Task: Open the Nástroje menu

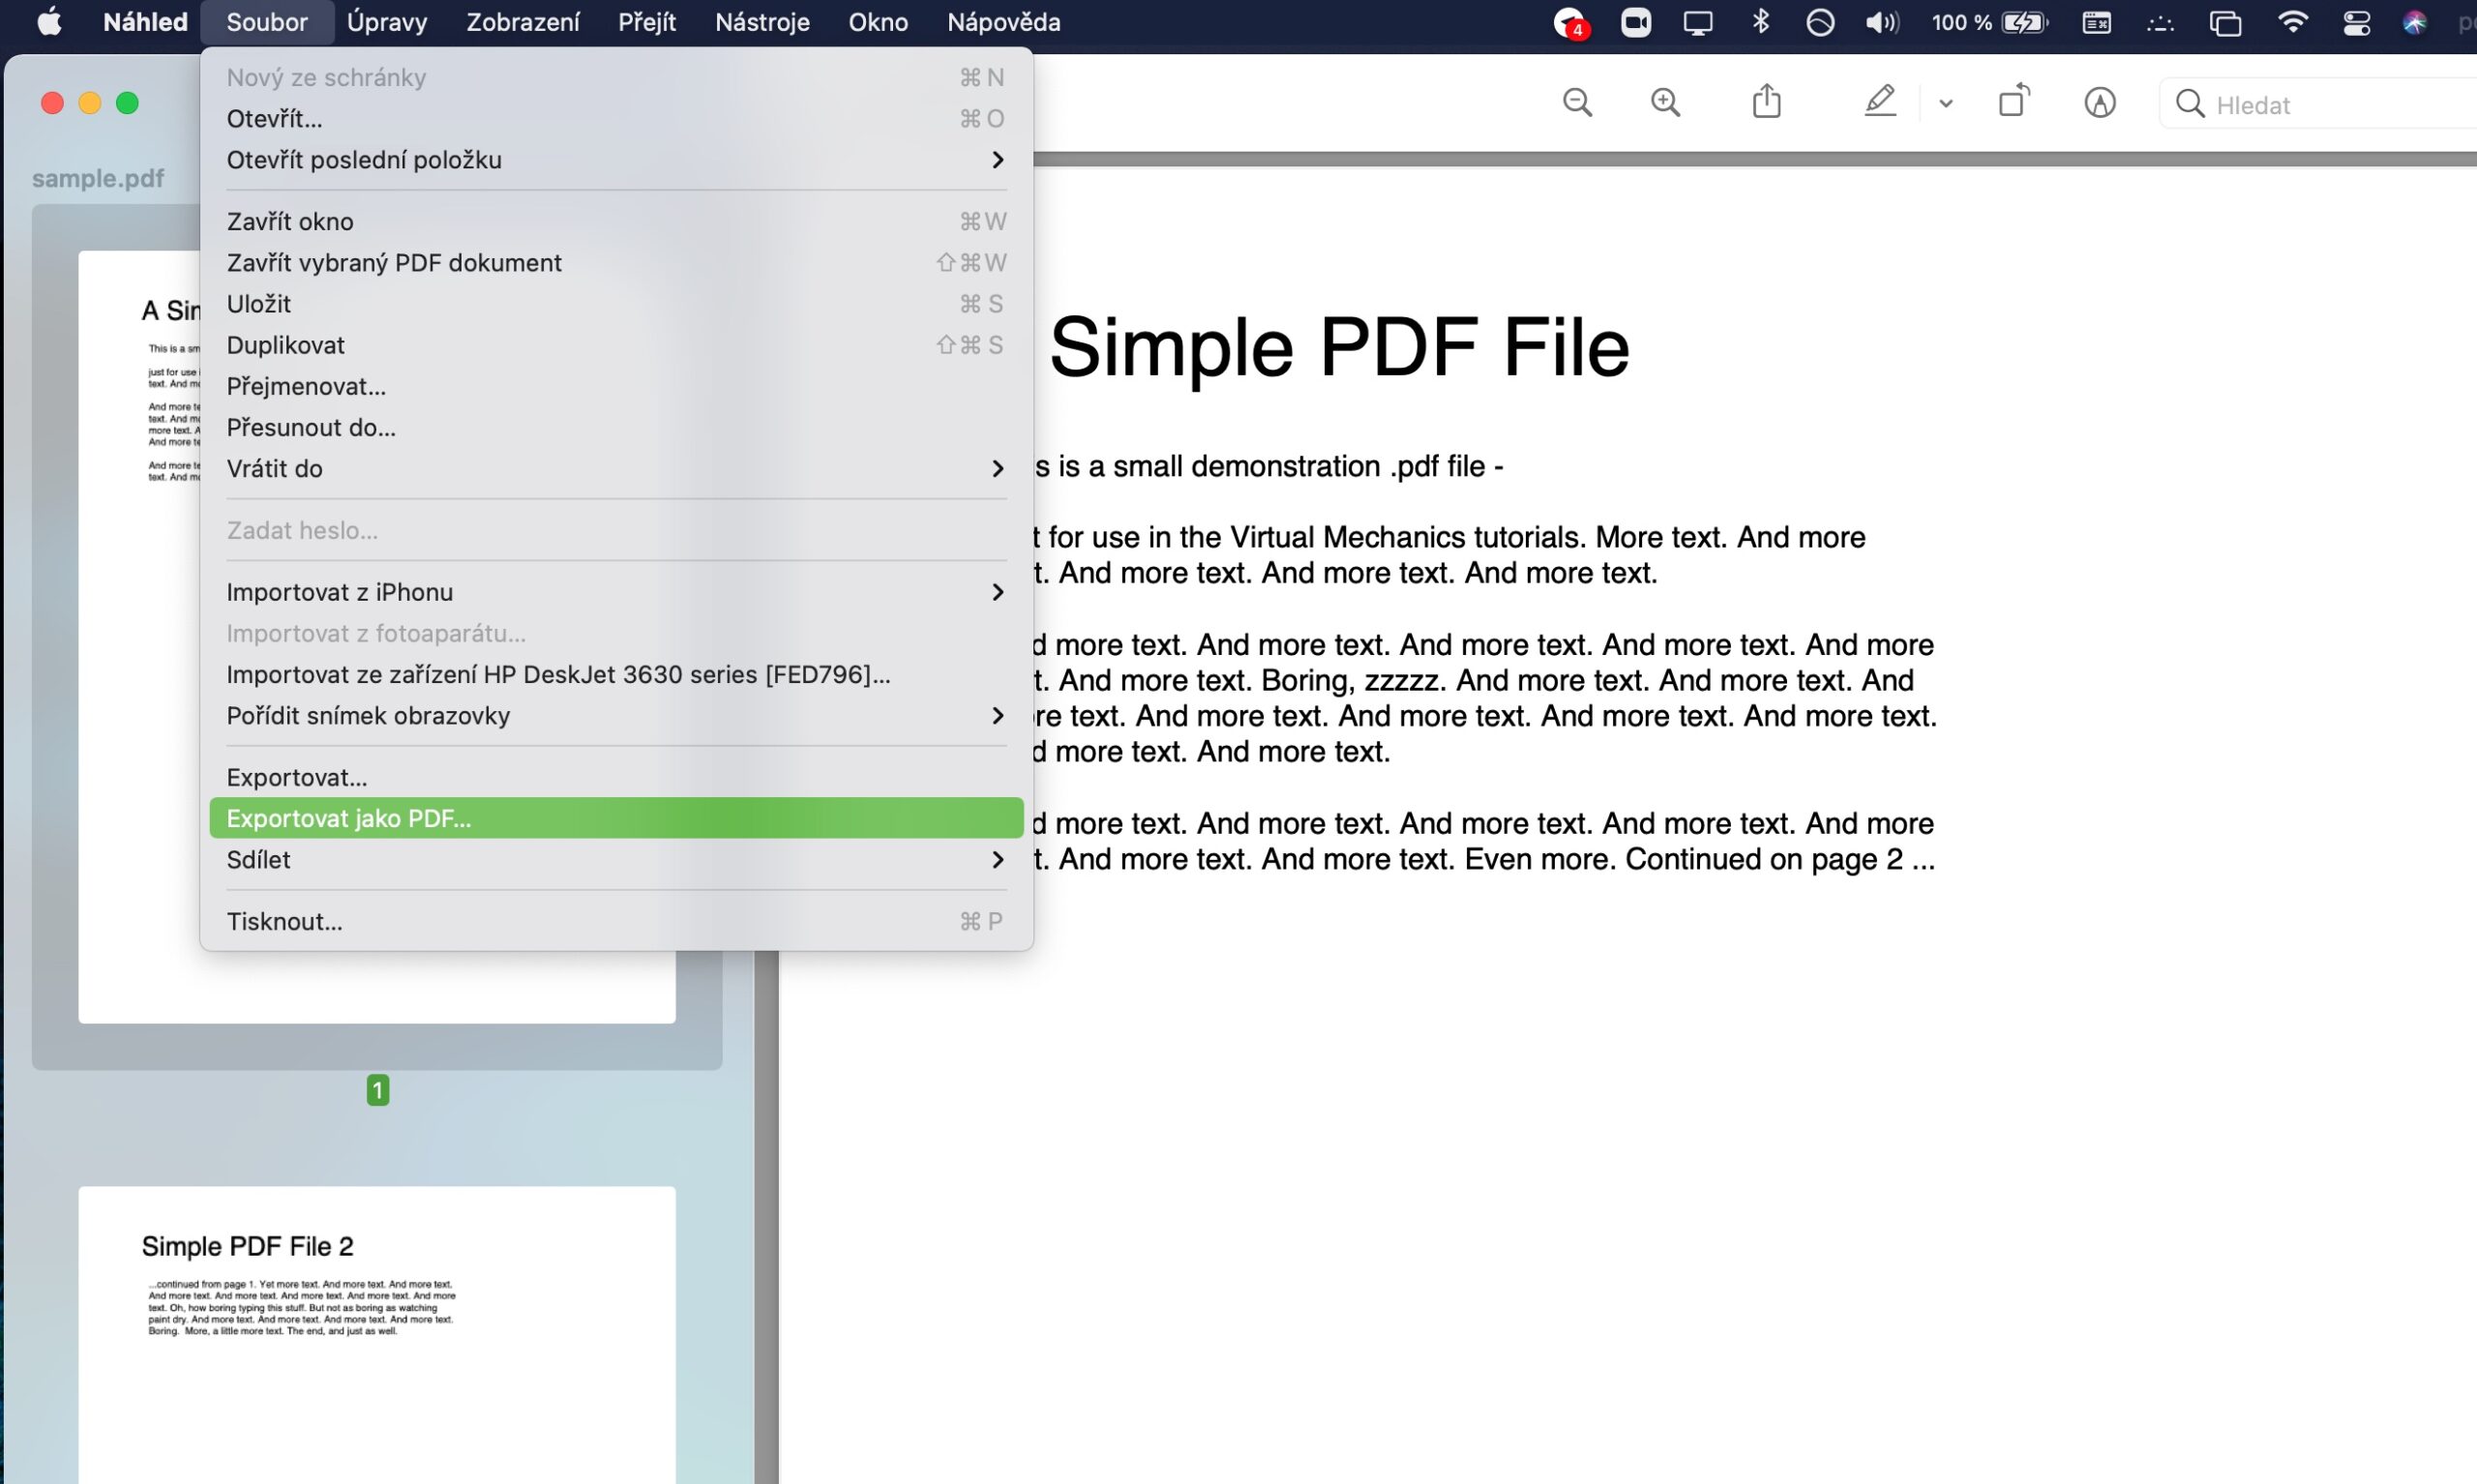Action: [761, 22]
